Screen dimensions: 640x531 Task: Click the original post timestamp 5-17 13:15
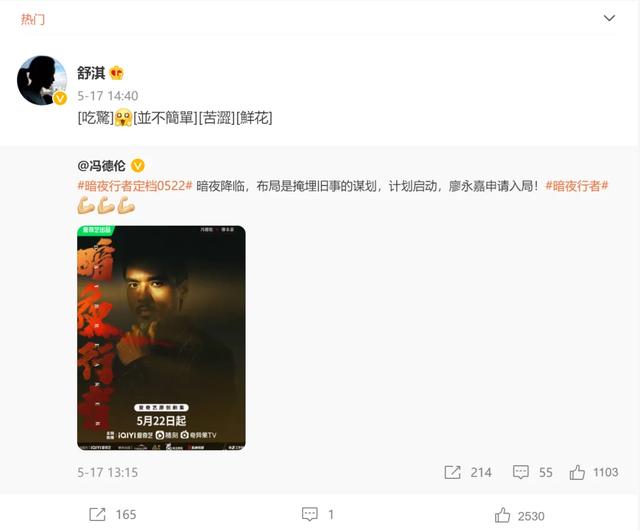(108, 473)
